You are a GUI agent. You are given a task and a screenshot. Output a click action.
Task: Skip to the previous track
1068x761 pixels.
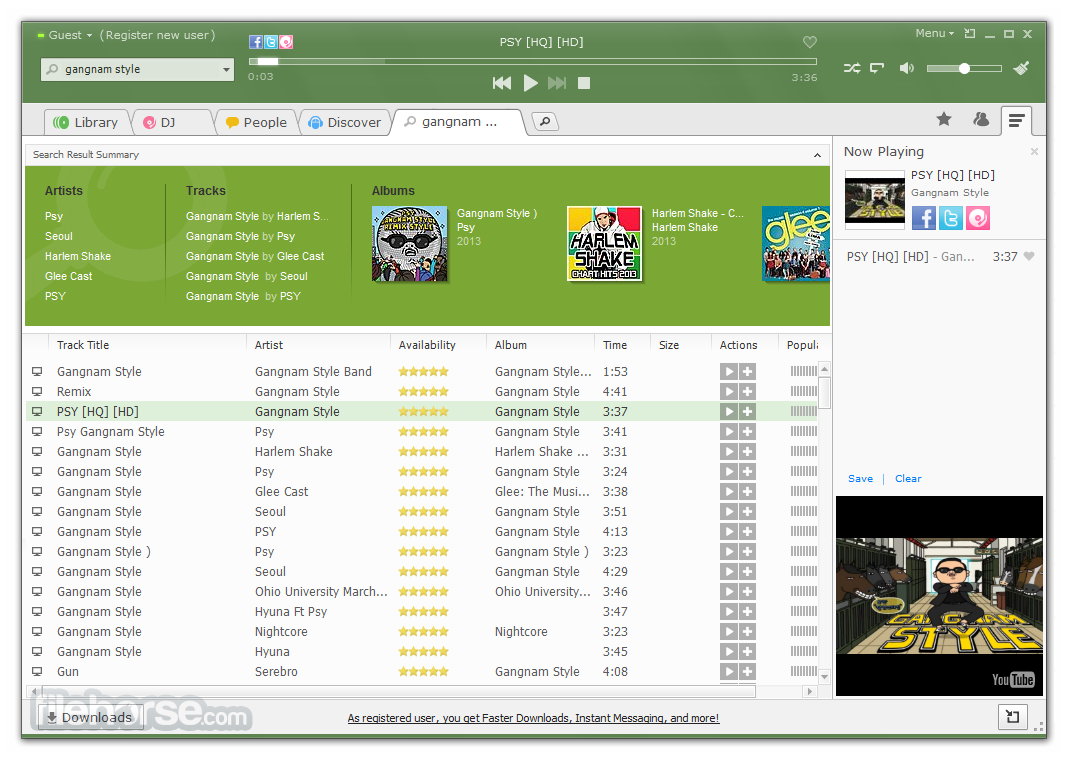tap(502, 83)
